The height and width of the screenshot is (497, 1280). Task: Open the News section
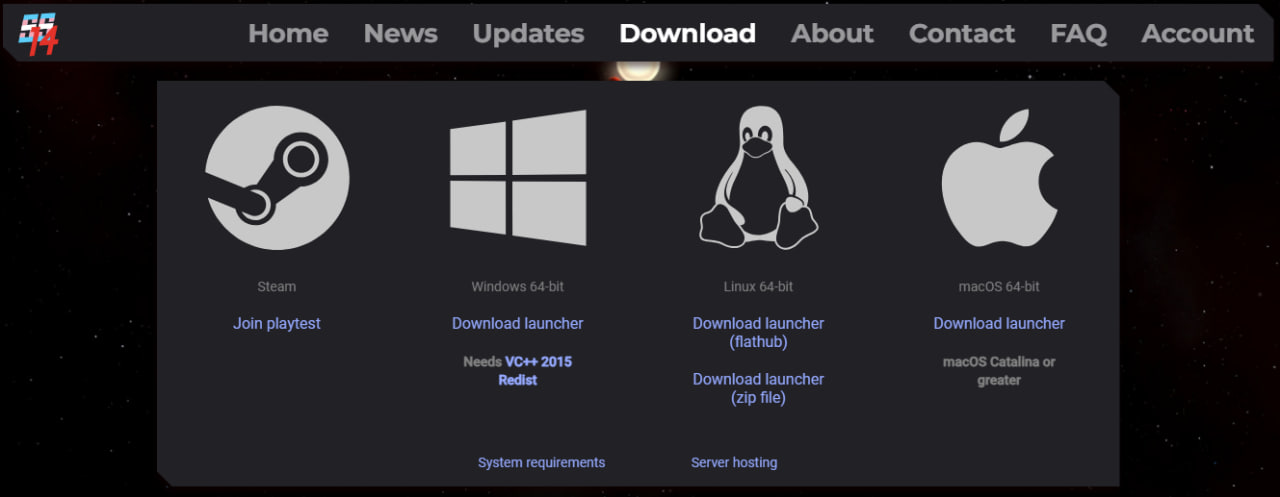tap(400, 33)
